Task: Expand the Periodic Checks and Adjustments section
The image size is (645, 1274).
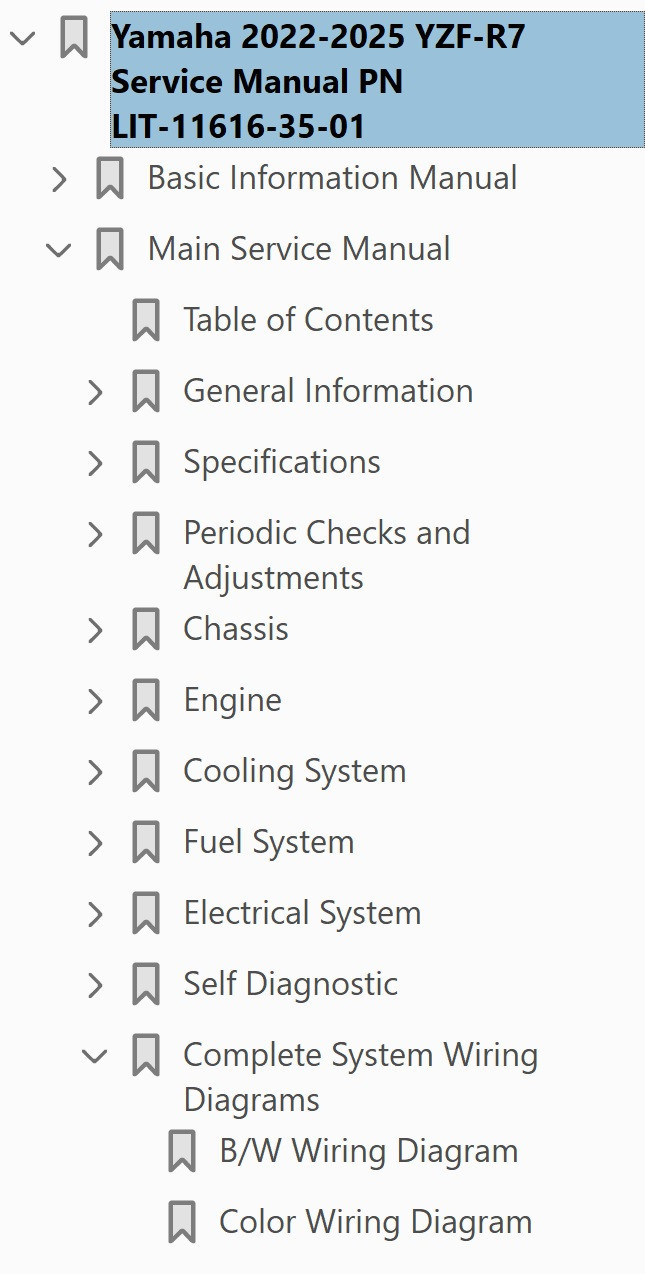Action: (x=96, y=533)
